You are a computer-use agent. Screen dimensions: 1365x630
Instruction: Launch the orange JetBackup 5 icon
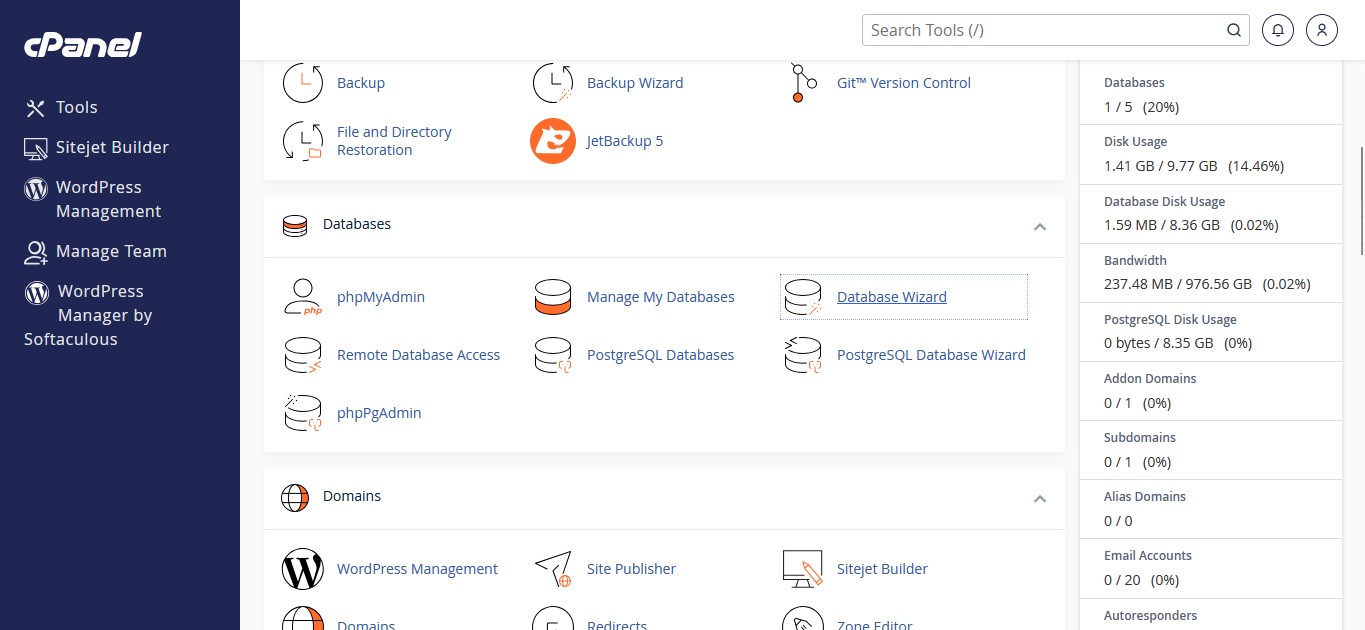tap(553, 141)
